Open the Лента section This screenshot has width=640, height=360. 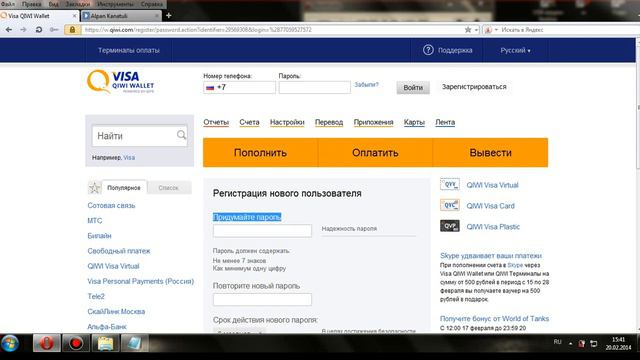pyautogui.click(x=445, y=122)
